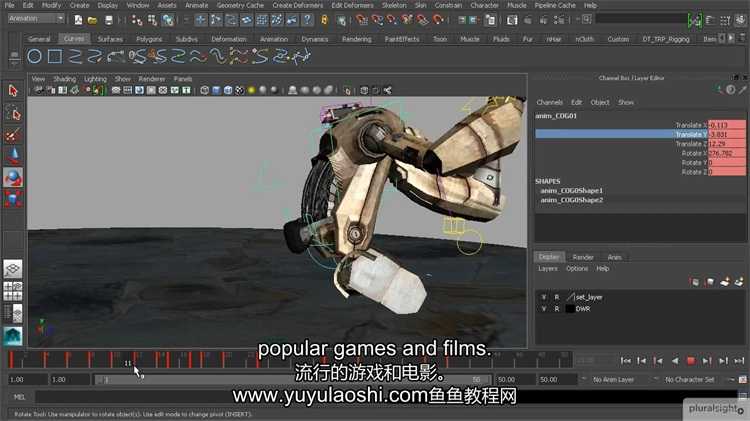Create a NURBS circle from the shelf
750x421 pixels.
pos(34,56)
